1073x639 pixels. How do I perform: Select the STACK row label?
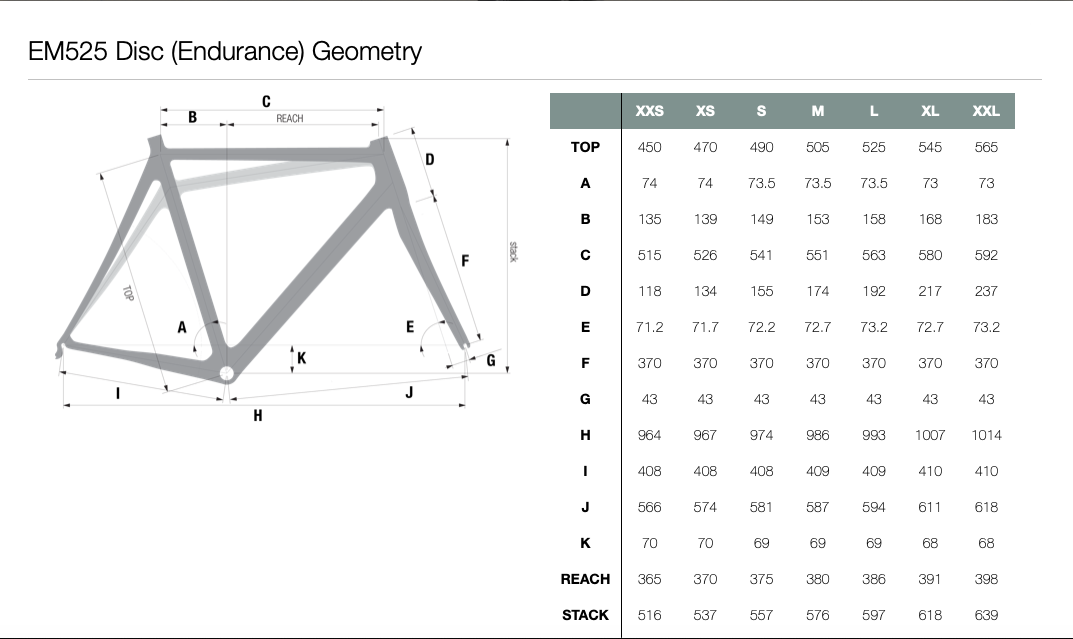pos(585,615)
